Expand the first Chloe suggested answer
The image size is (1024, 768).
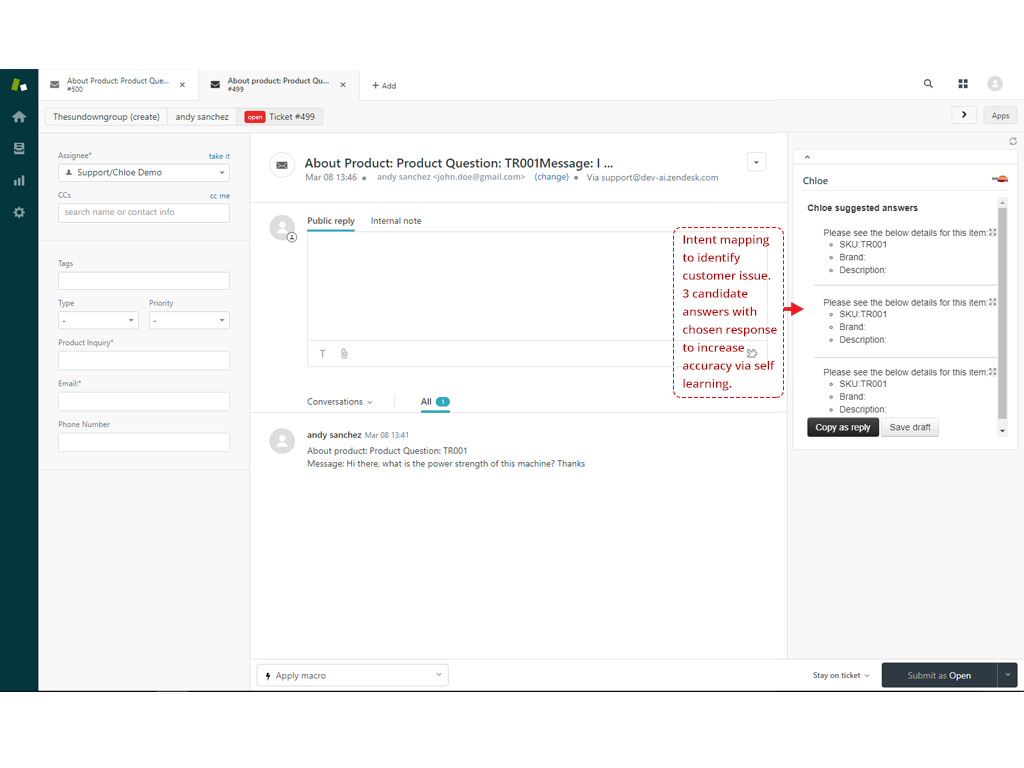[992, 233]
